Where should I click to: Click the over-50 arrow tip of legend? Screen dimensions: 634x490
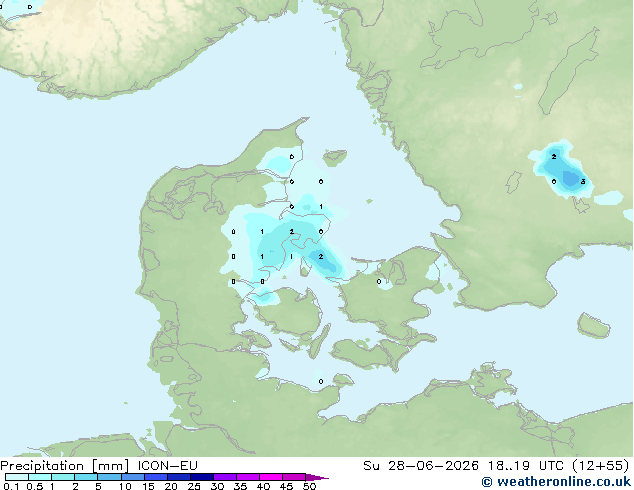(317, 477)
